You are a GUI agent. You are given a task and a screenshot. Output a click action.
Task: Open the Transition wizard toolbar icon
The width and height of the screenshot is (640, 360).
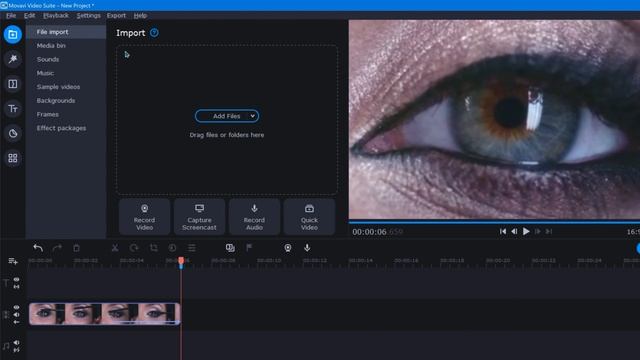coord(230,248)
